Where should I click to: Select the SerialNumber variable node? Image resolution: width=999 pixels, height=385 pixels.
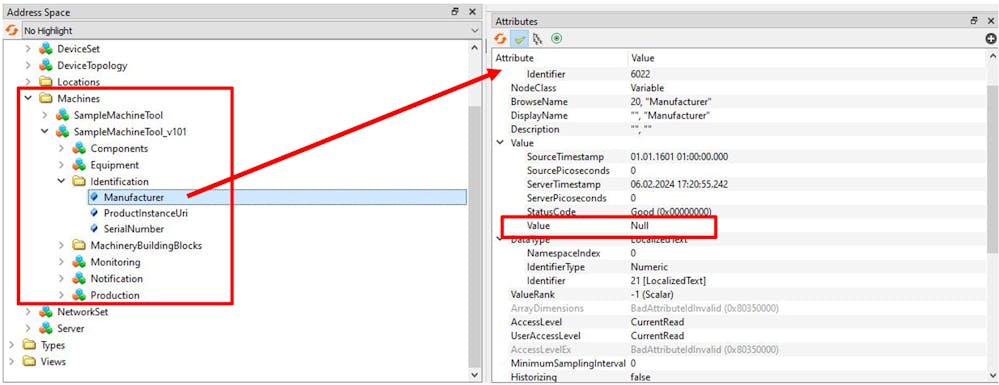tap(134, 228)
